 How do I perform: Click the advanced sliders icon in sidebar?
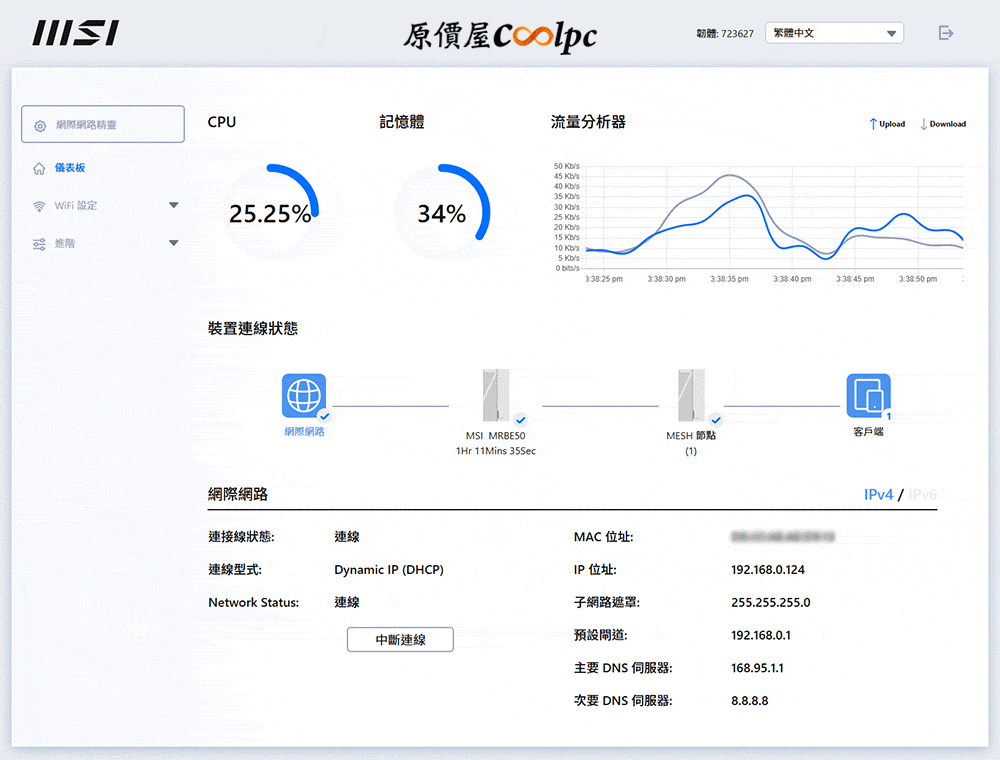click(x=39, y=244)
